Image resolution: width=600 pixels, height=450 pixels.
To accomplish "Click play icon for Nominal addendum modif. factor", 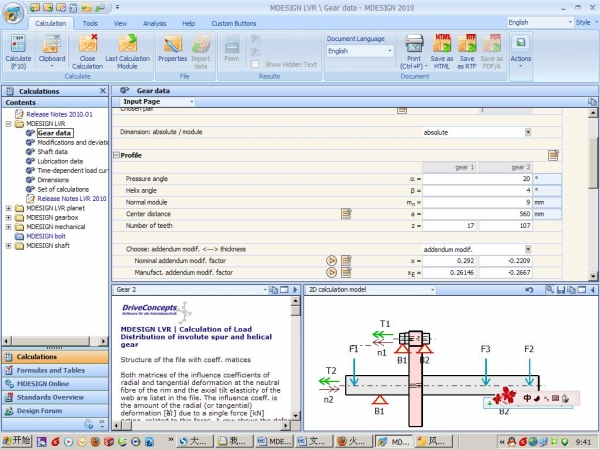I will click(x=331, y=261).
